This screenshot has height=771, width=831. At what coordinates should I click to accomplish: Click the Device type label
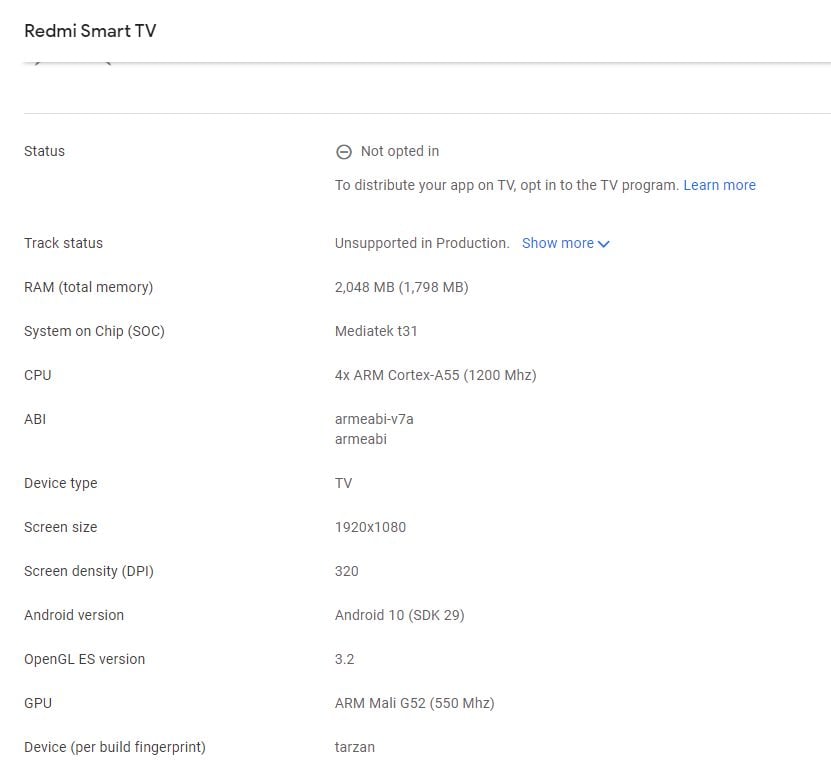click(x=60, y=483)
